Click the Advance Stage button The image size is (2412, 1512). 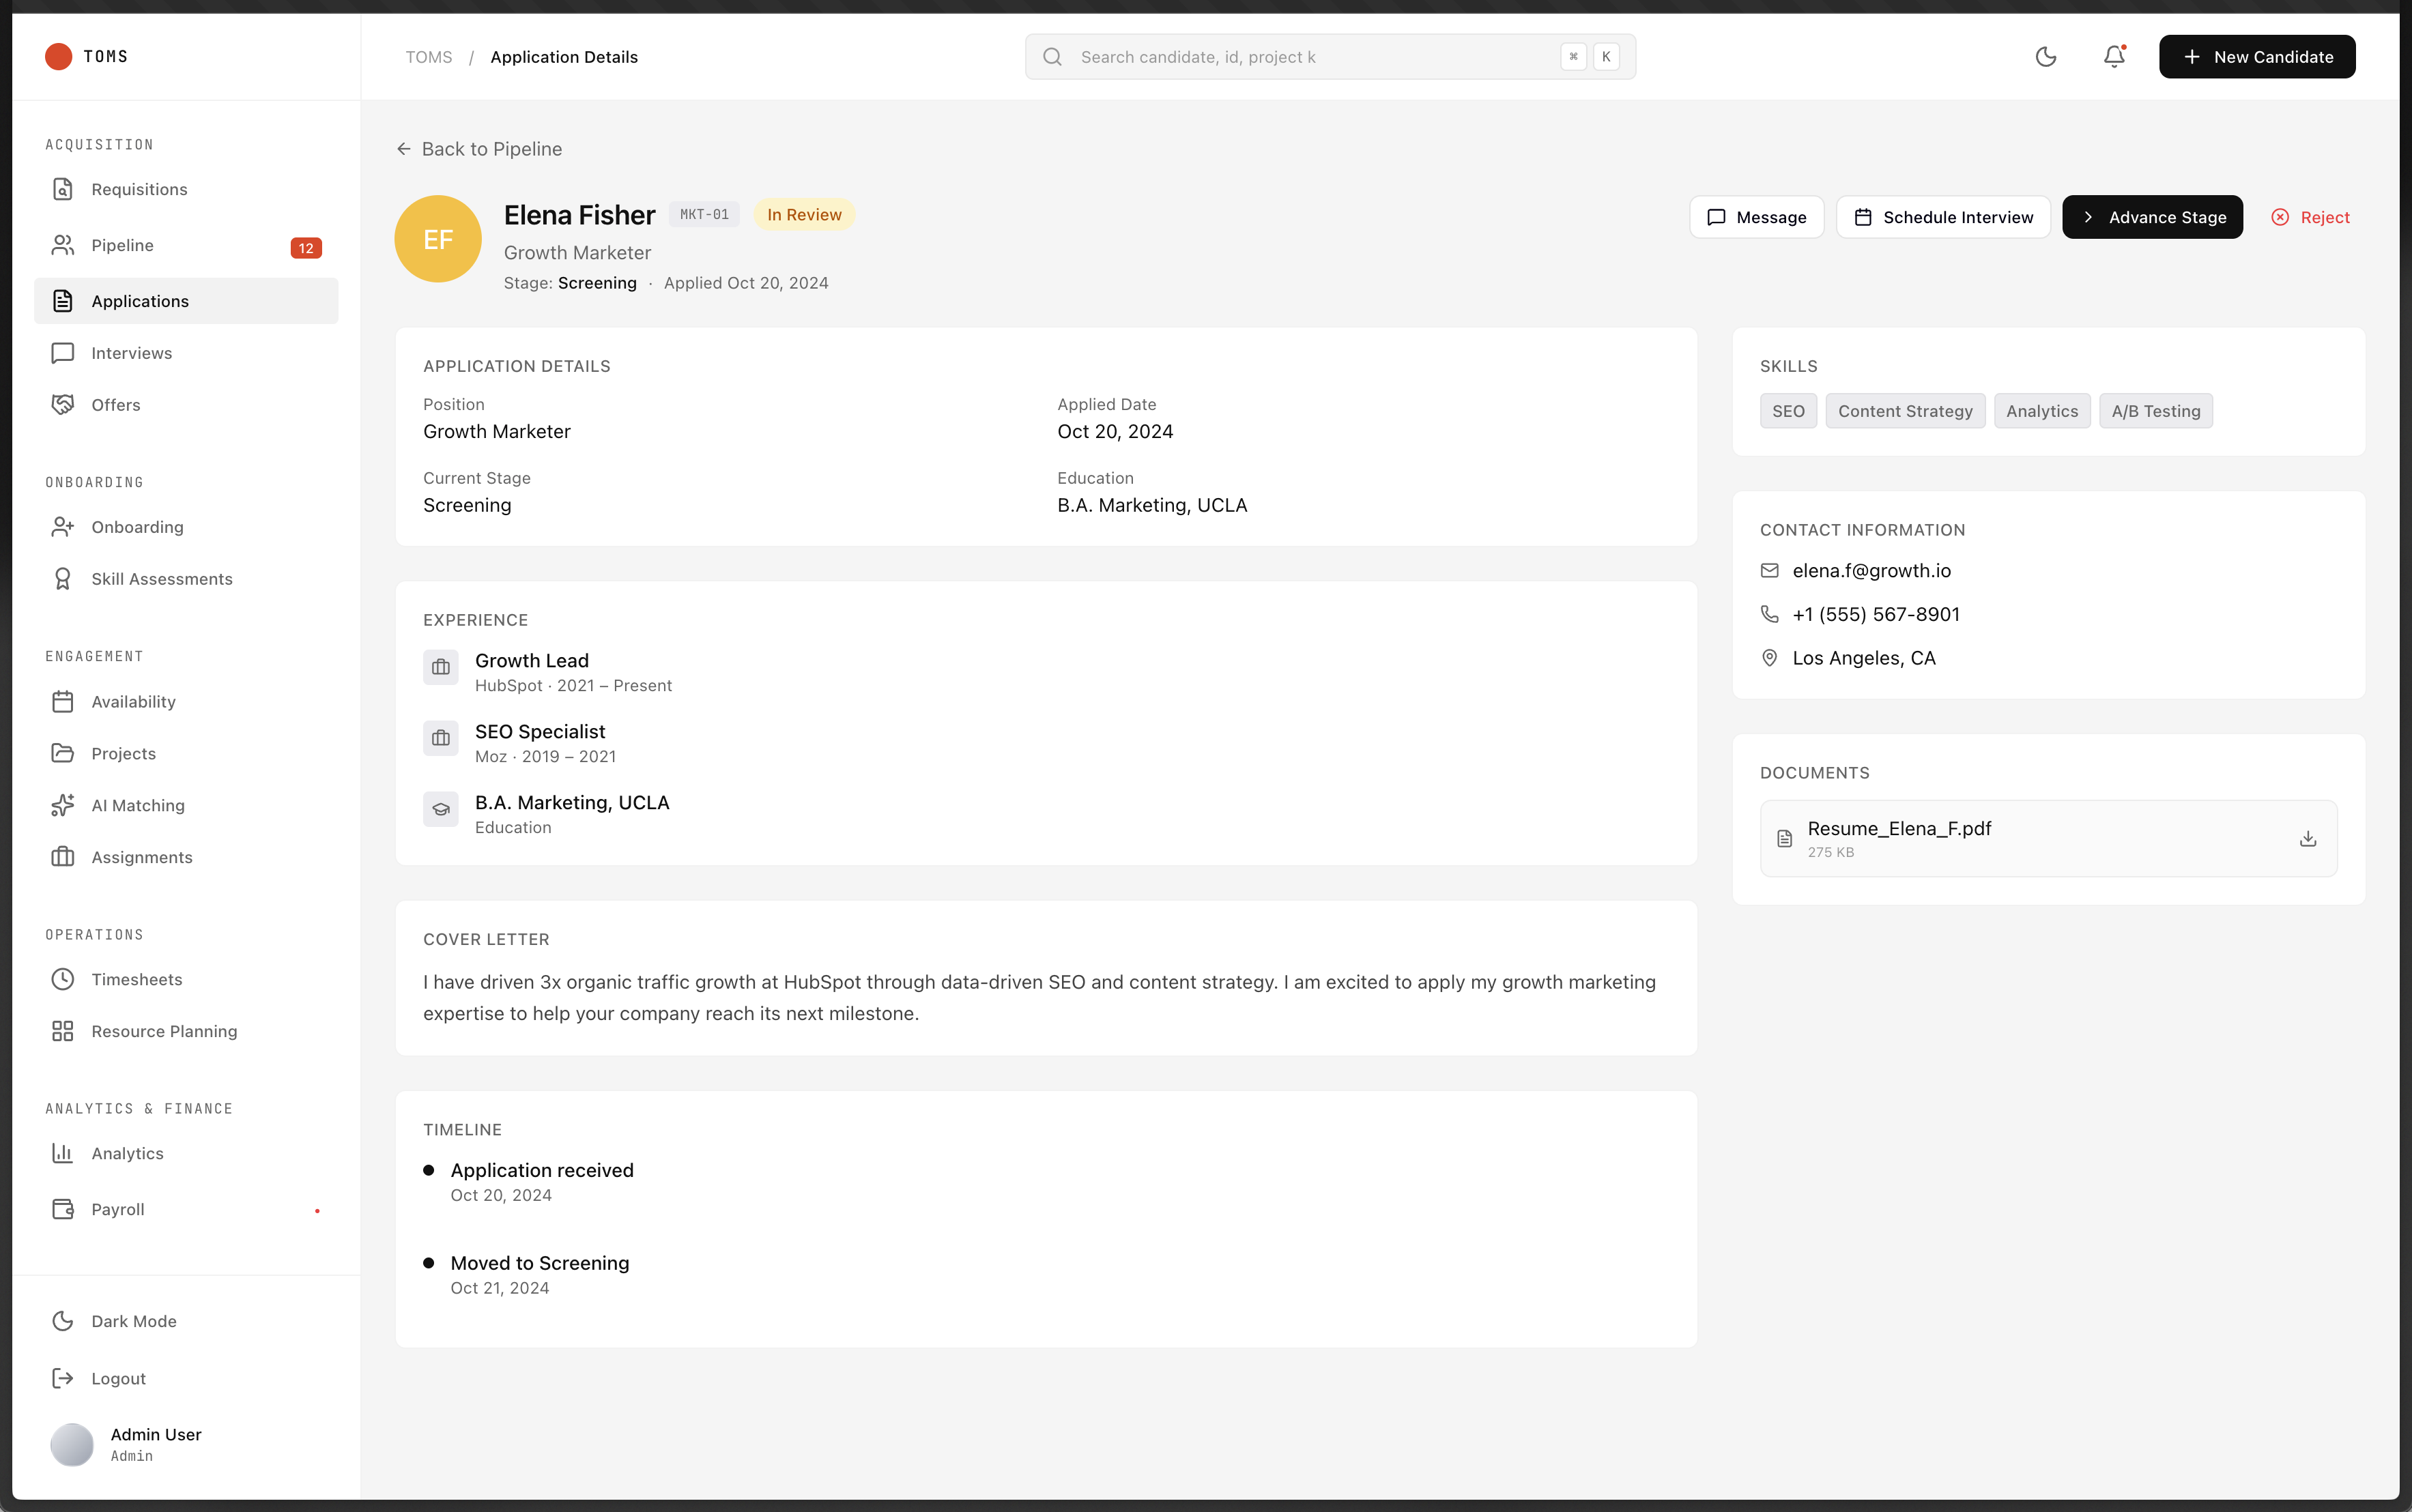click(x=2152, y=217)
